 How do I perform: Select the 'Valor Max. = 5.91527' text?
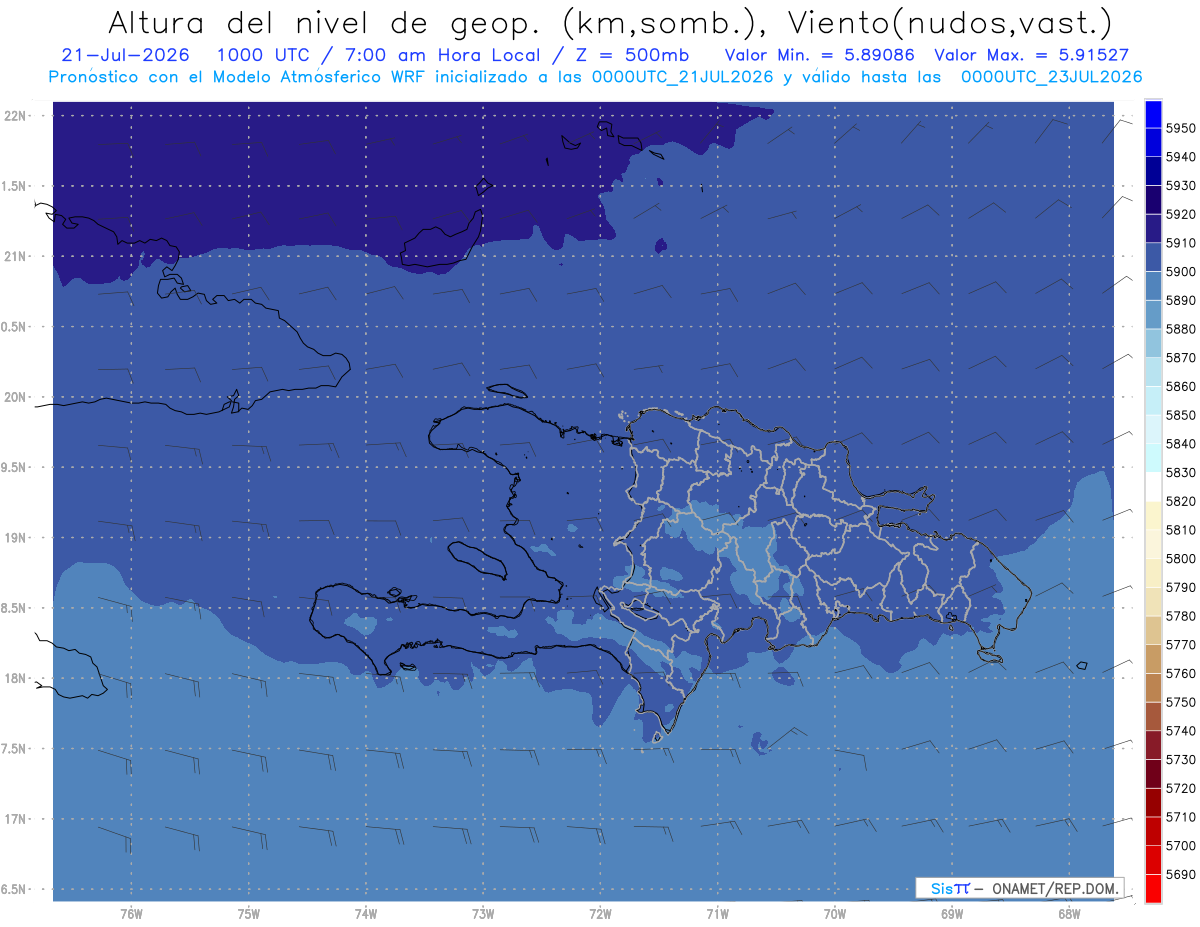click(1032, 55)
